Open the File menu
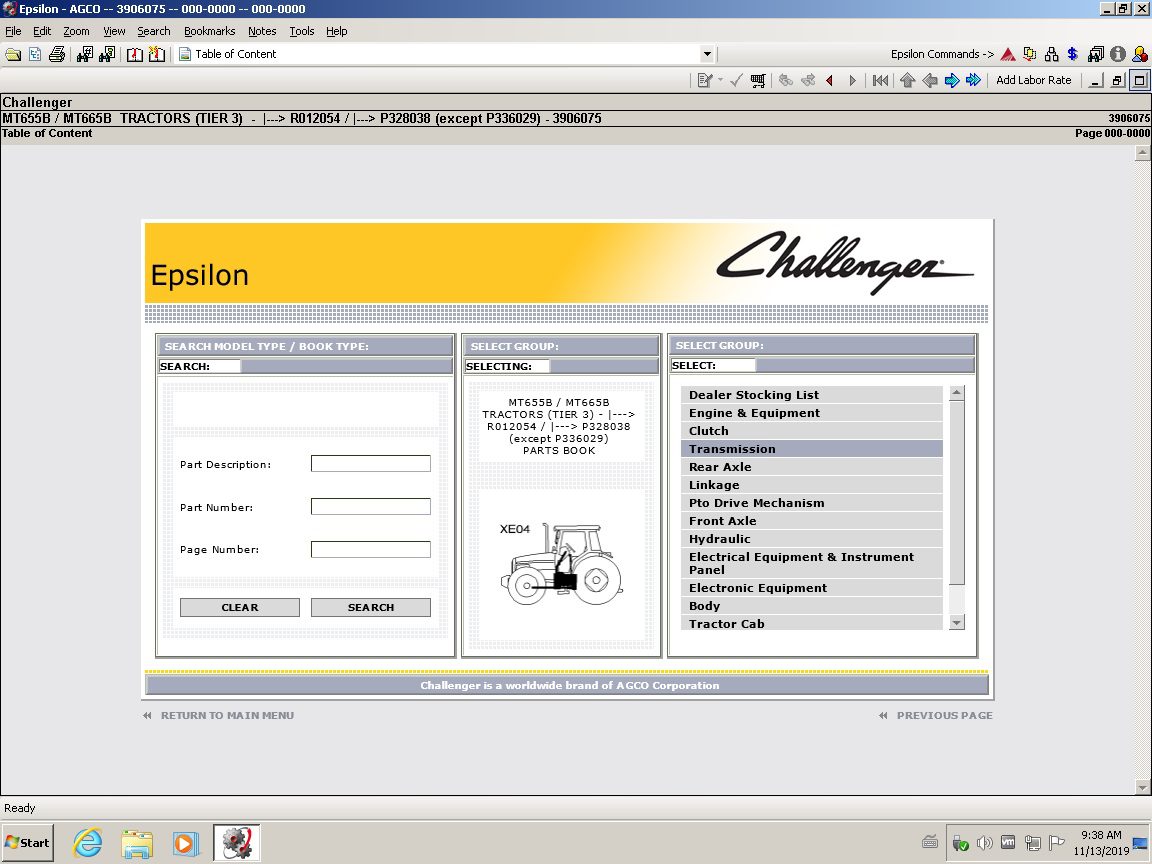This screenshot has height=864, width=1152. (x=13, y=31)
